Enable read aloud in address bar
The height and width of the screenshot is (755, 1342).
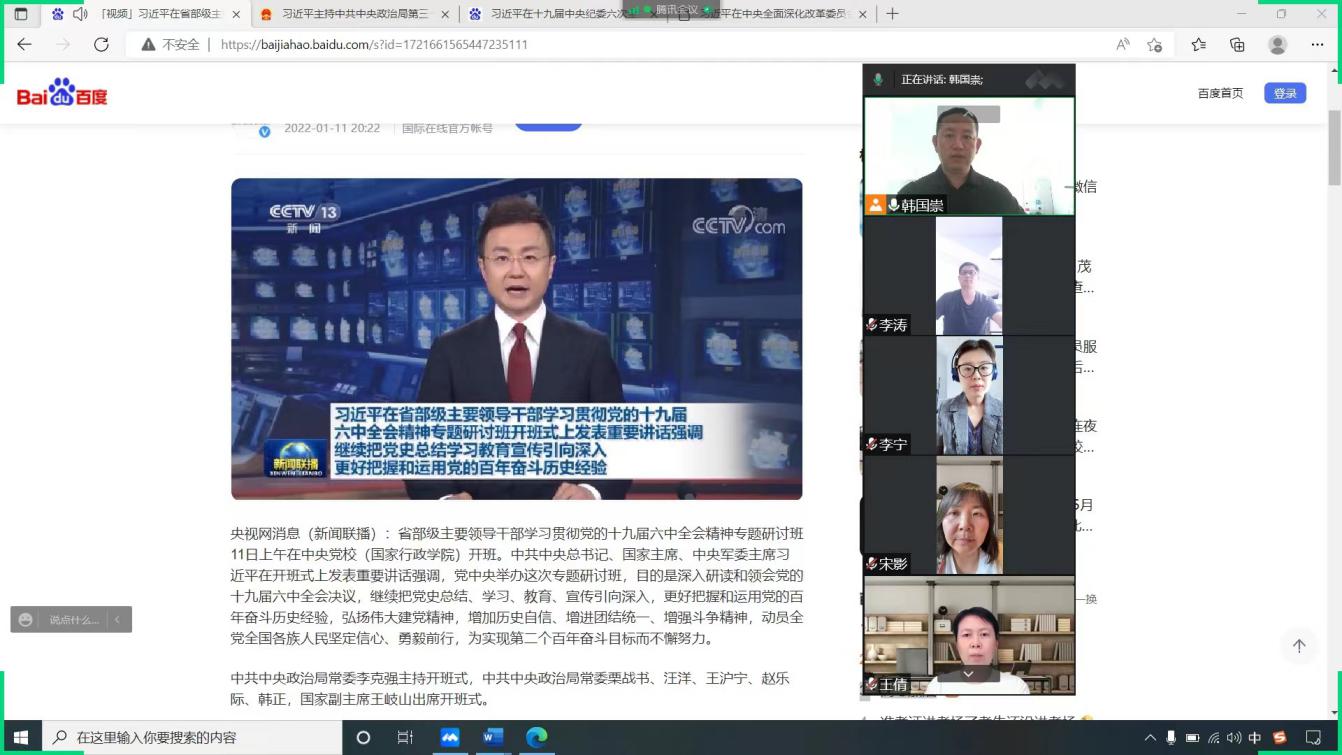tap(1123, 44)
